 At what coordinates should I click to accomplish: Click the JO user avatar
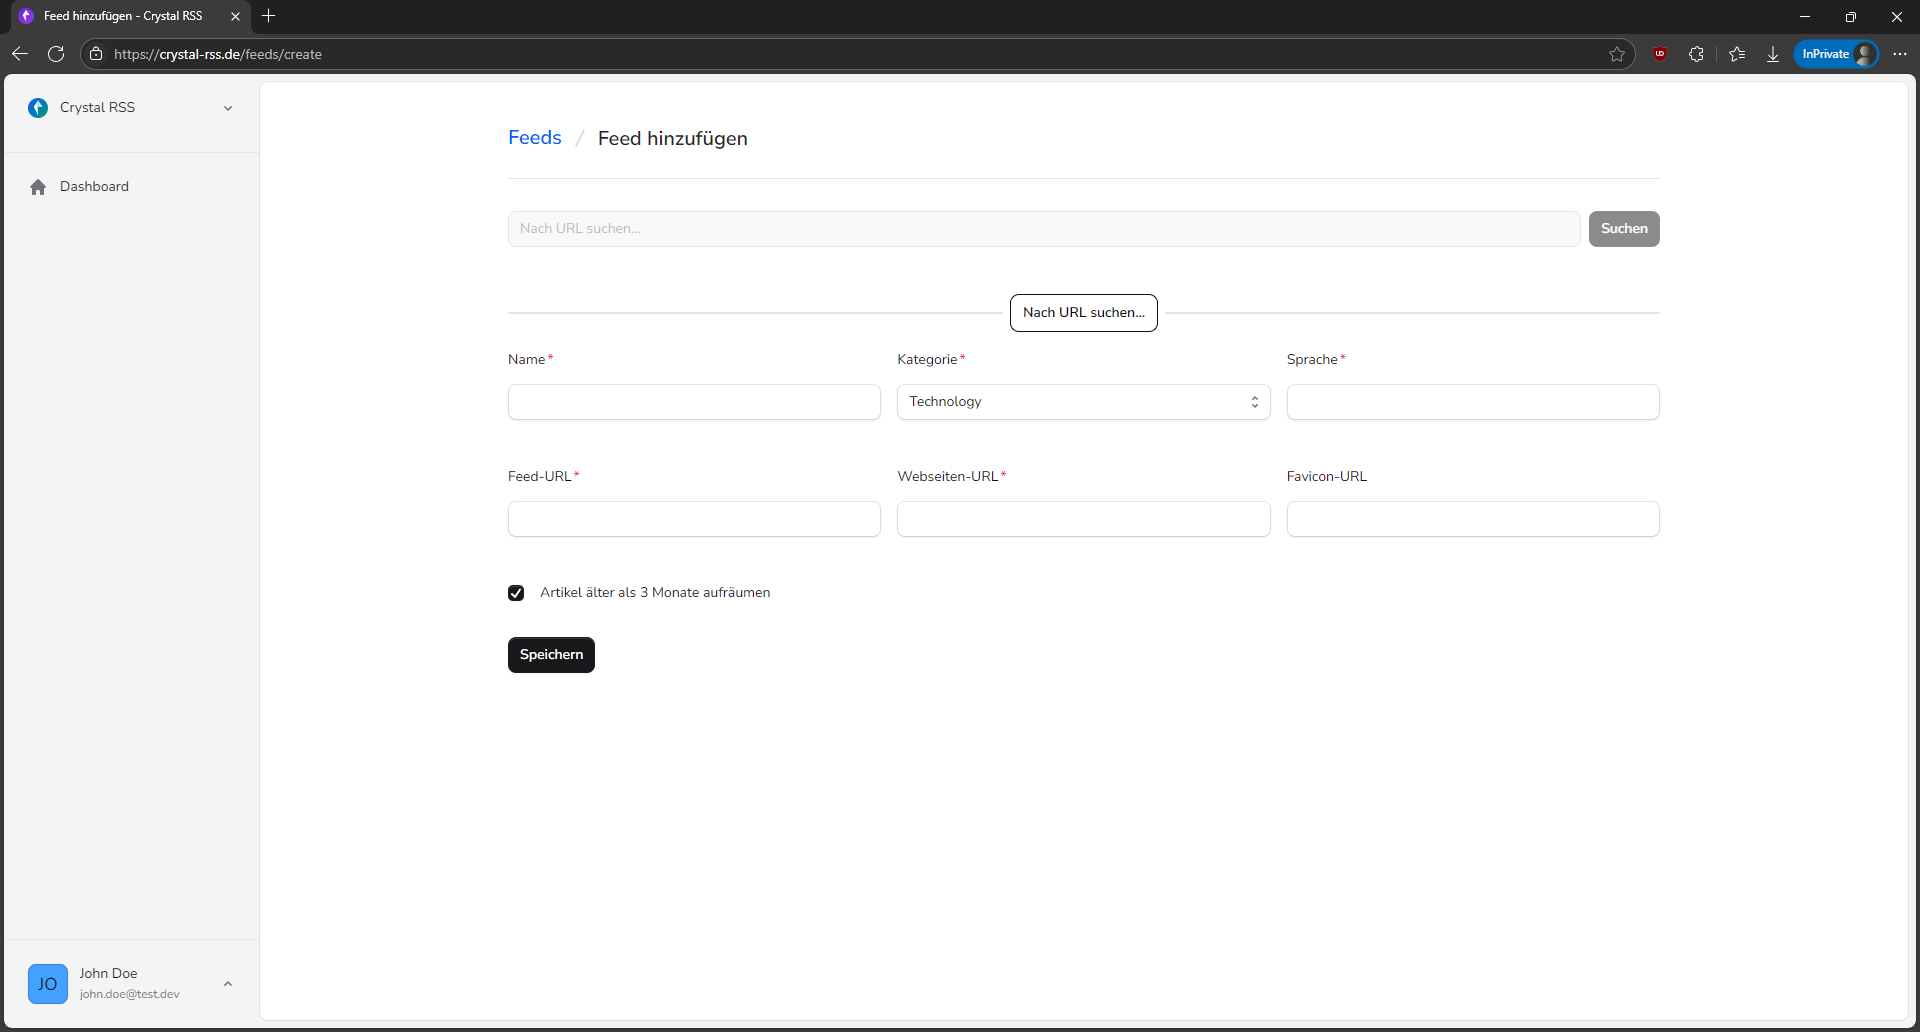point(48,984)
